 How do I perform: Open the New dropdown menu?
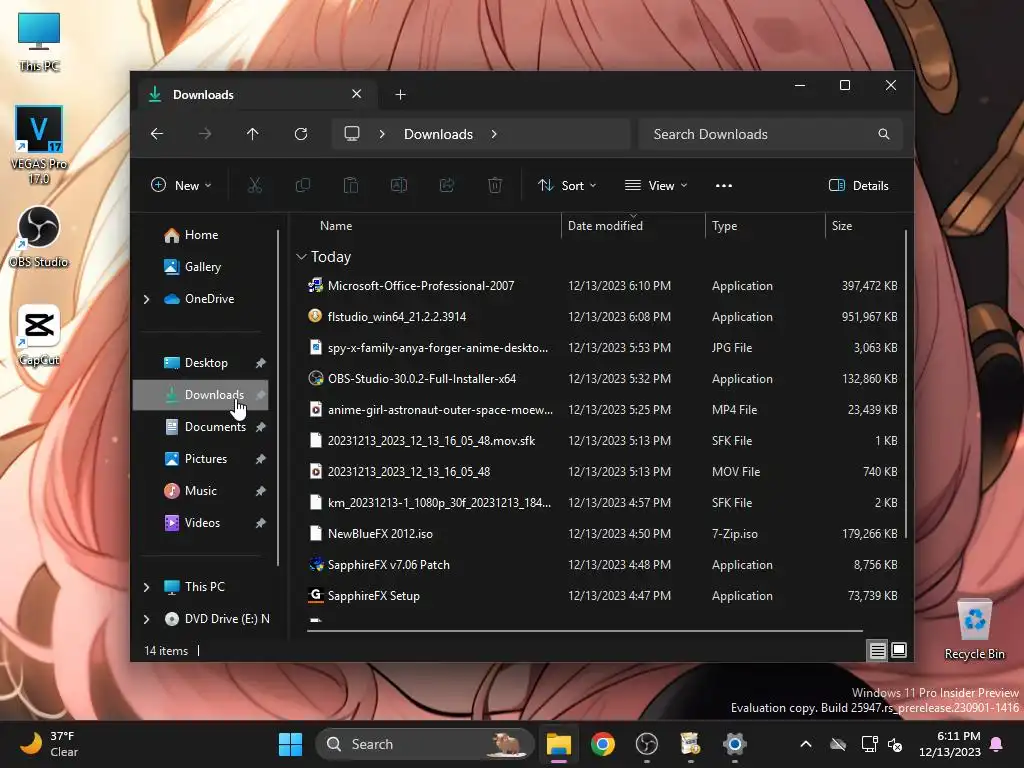click(x=181, y=185)
